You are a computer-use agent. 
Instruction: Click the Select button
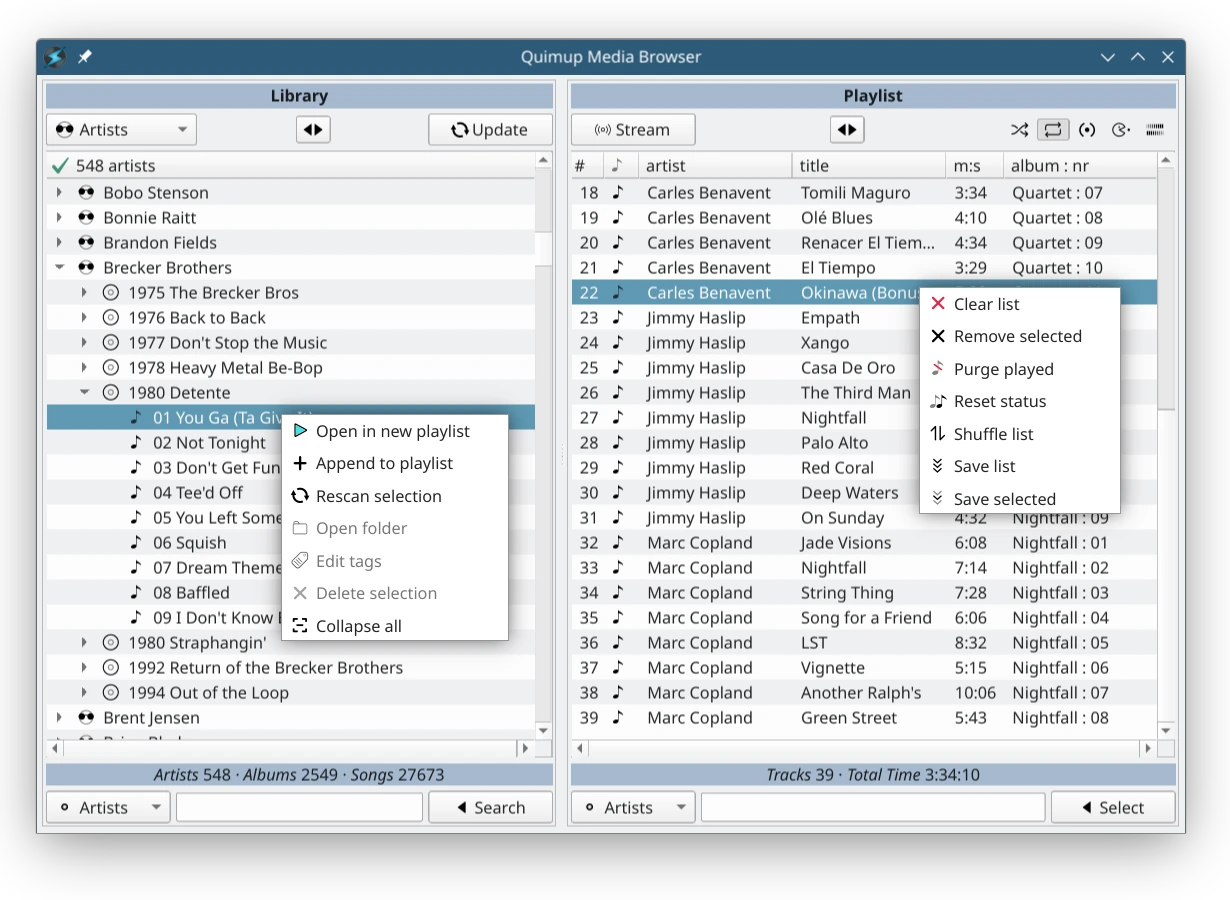(x=1113, y=807)
